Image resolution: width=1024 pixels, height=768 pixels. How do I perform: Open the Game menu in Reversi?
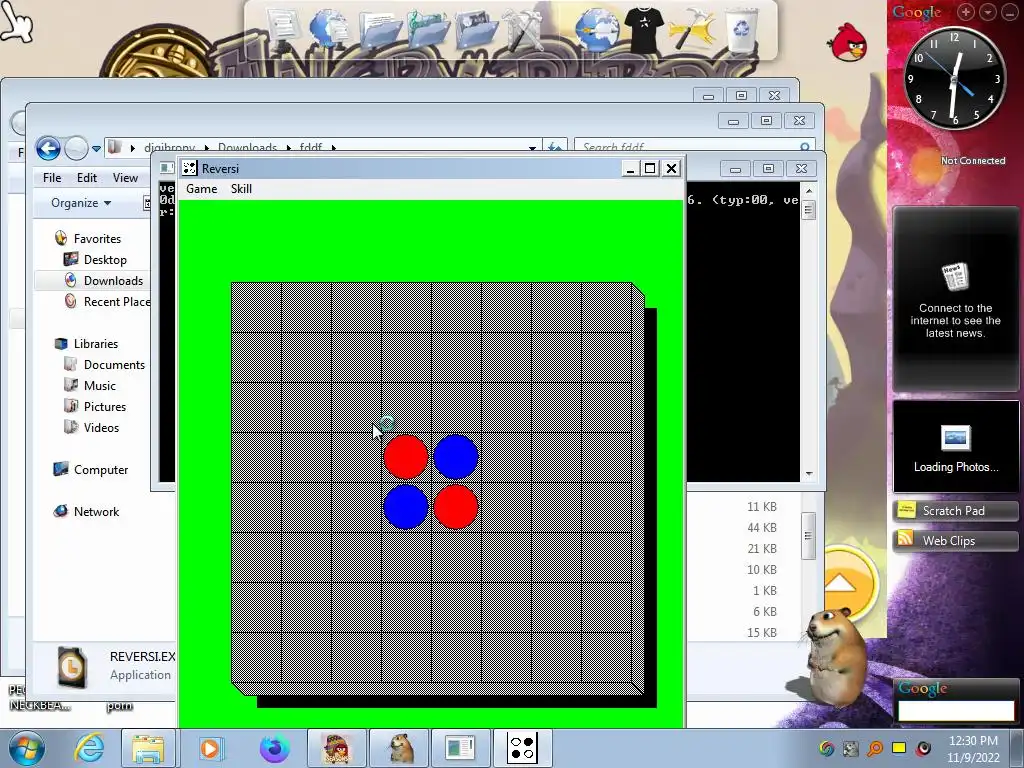(201, 189)
